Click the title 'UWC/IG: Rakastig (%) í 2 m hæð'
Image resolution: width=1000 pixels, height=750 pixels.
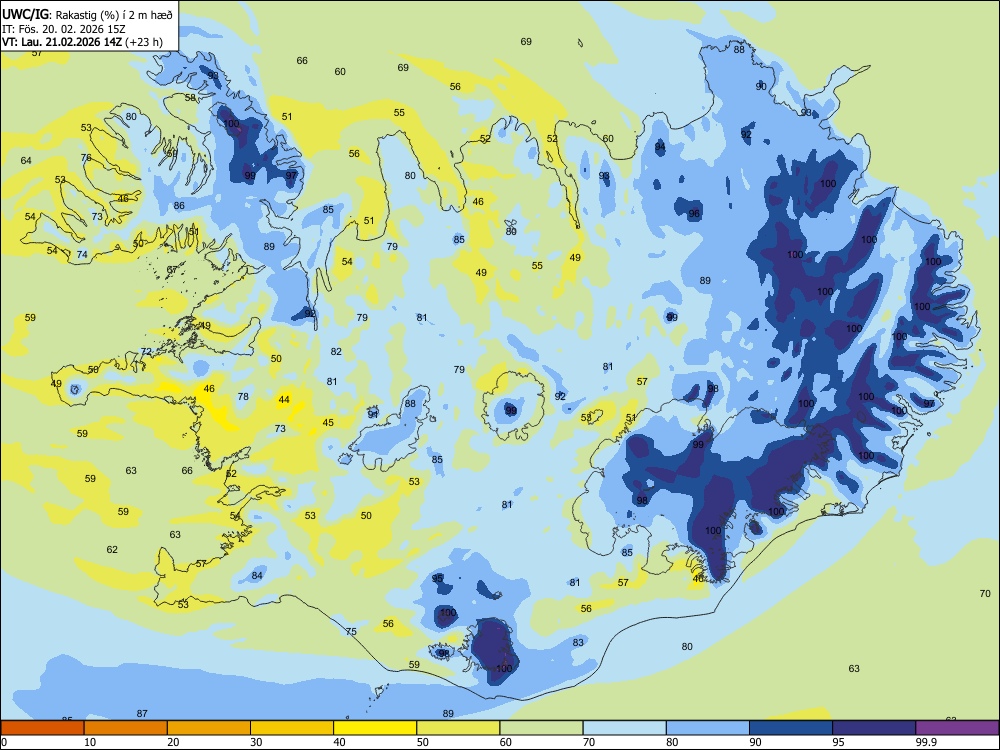[x=87, y=15]
